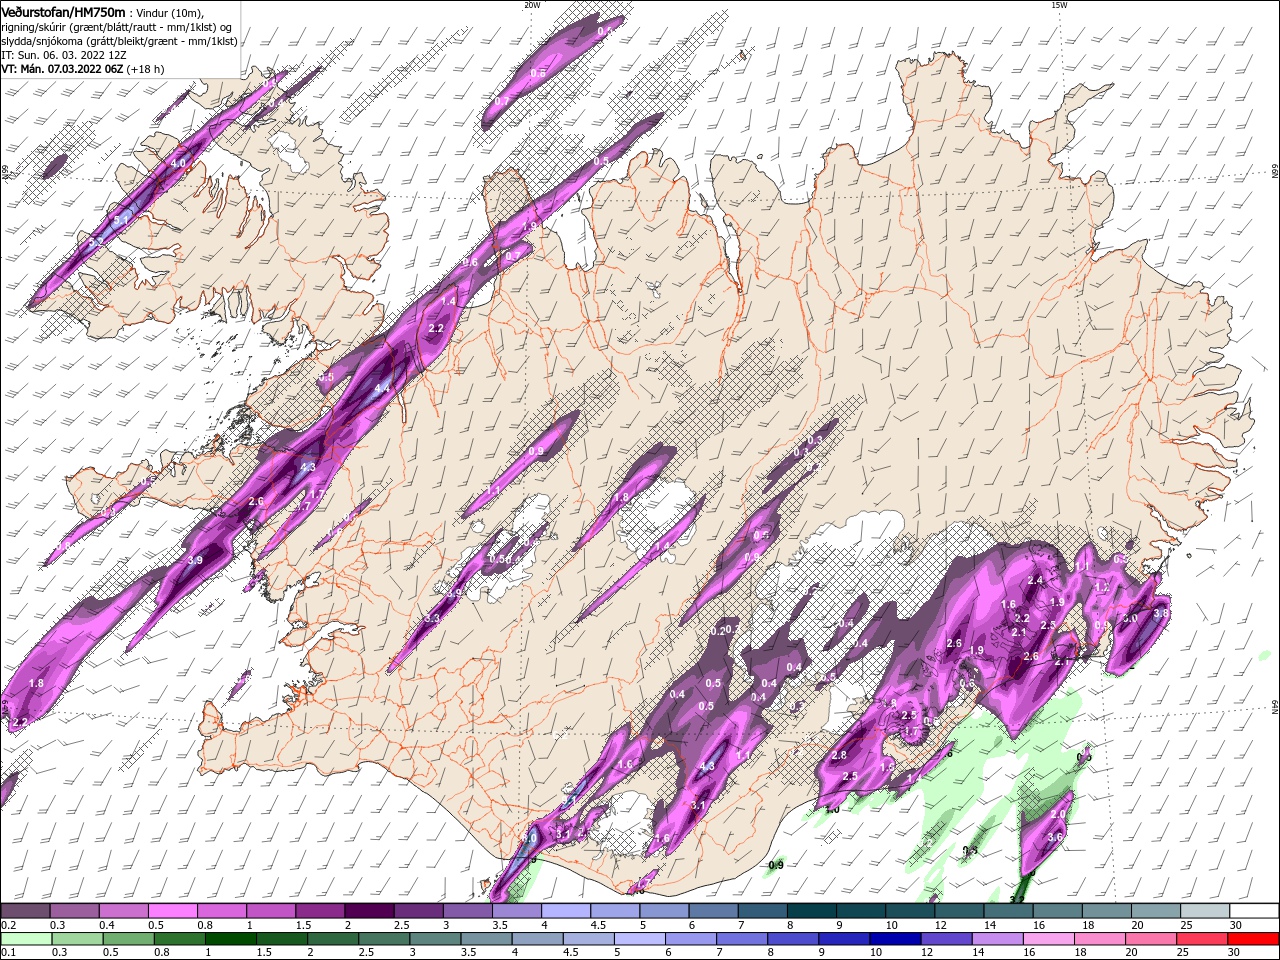Pick the darkest green 1–1.5 rain swatch
This screenshot has height=960, width=1280.
point(230,939)
